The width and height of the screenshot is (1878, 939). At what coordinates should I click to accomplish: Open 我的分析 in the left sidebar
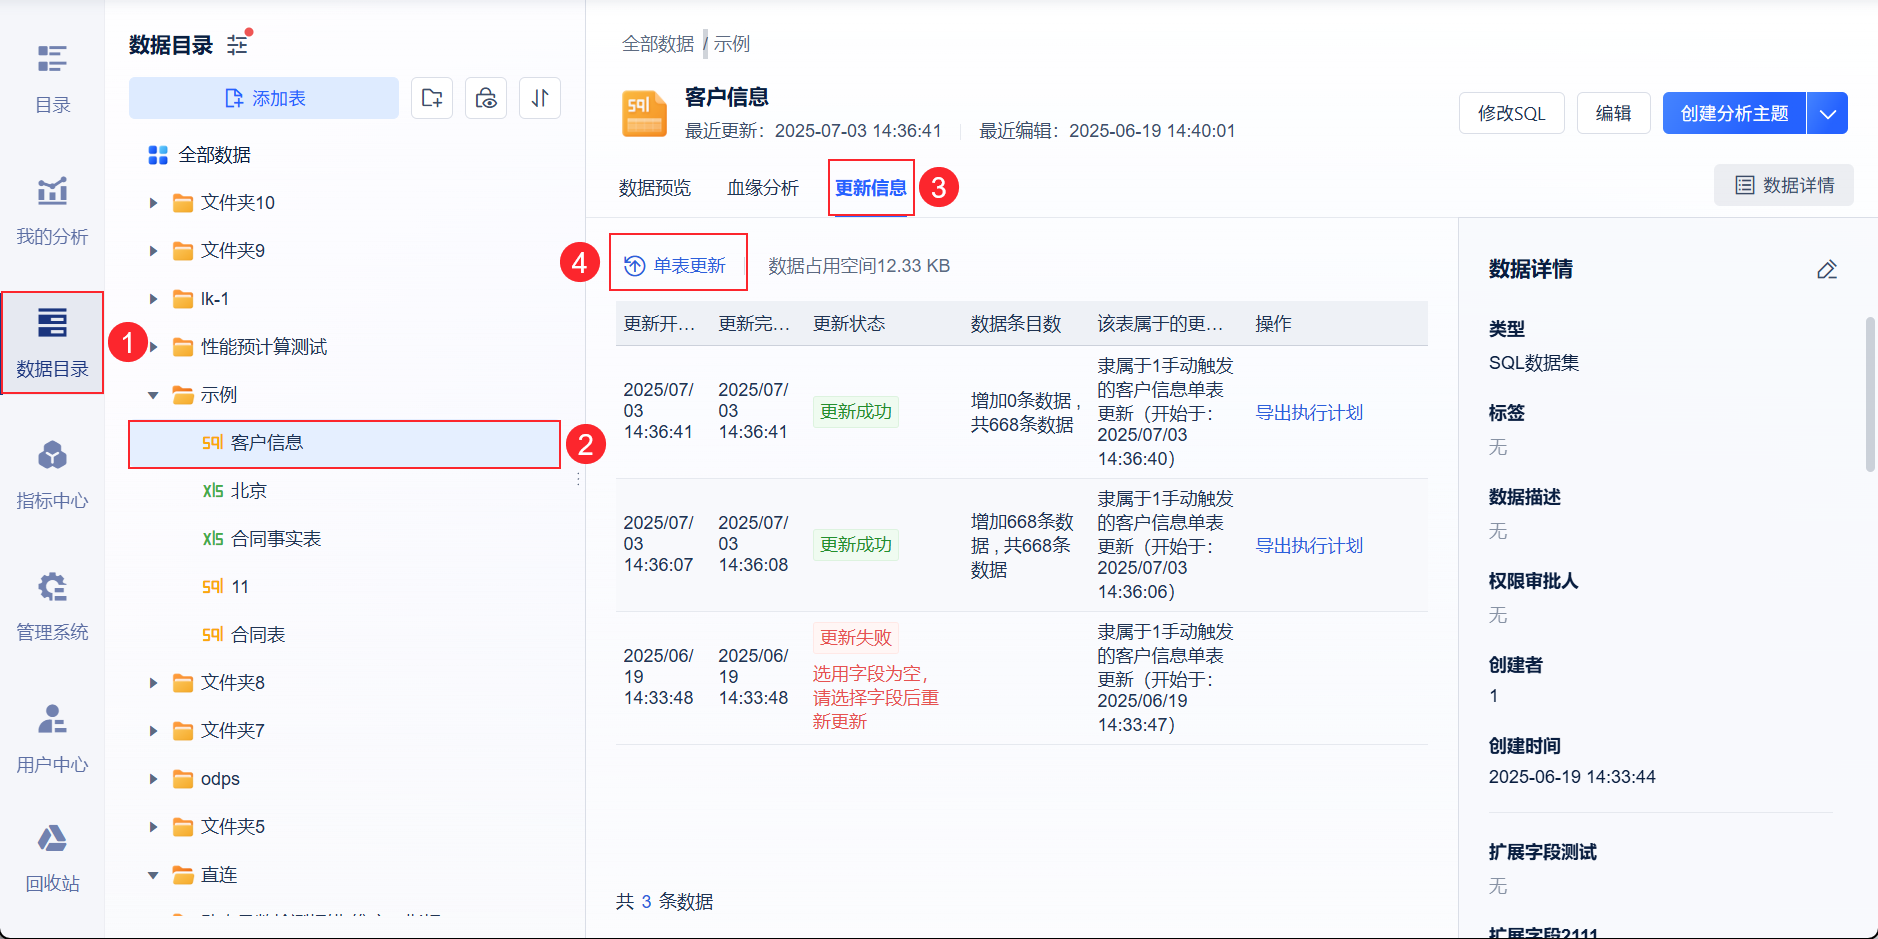(x=52, y=210)
